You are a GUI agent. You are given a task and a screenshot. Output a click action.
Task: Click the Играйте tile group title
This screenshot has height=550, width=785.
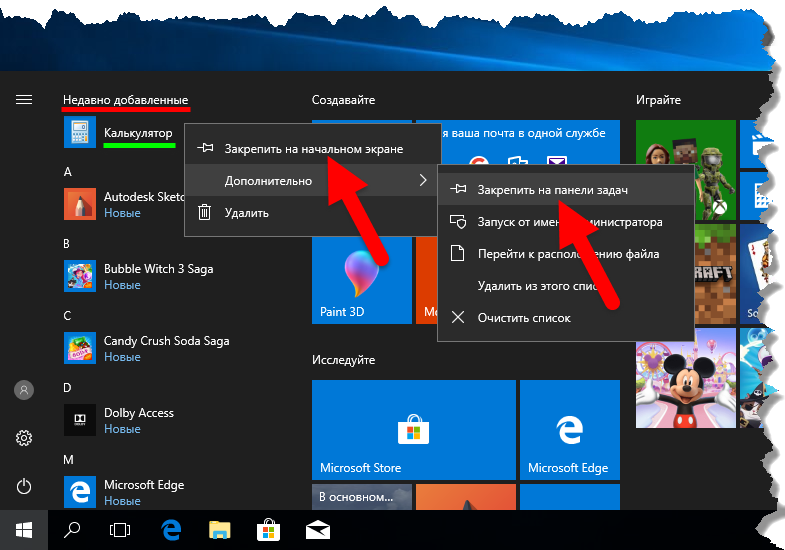pos(658,100)
